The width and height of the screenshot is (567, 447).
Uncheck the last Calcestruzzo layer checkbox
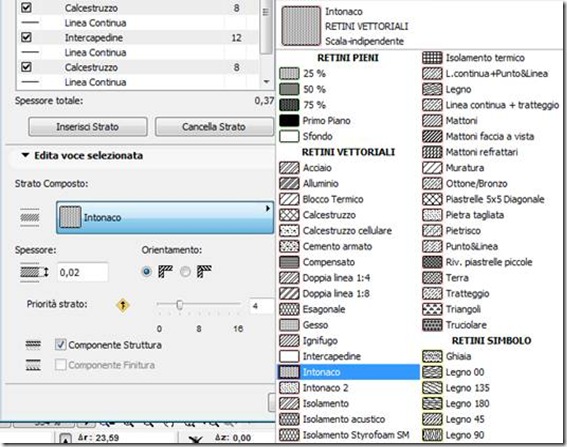point(26,67)
